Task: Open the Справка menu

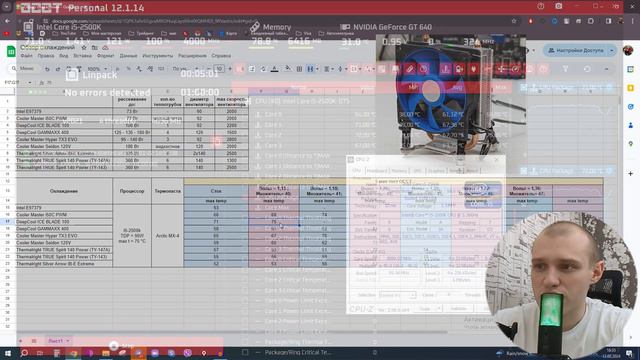Action: click(x=221, y=56)
